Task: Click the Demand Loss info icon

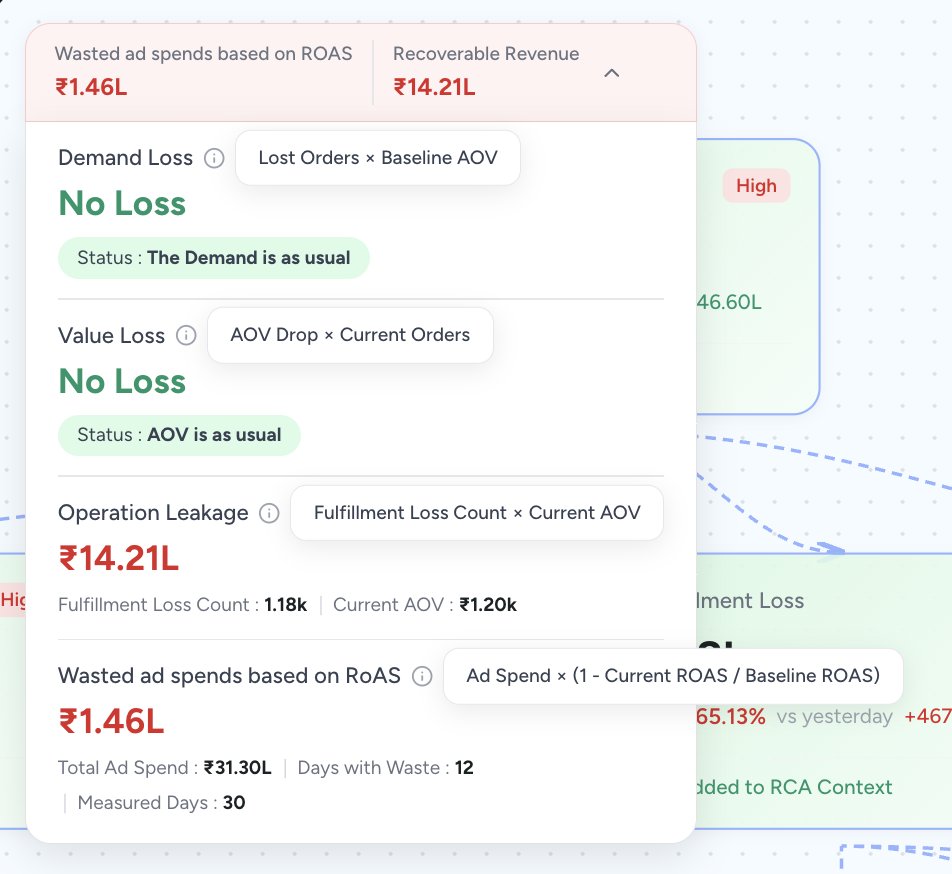Action: tap(214, 158)
